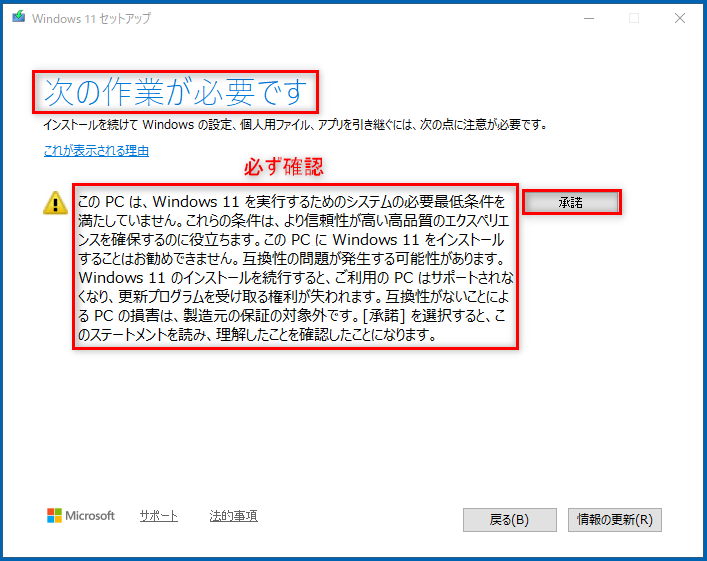707x561 pixels.
Task: Click the Microsoft logo
Action: coord(81,515)
